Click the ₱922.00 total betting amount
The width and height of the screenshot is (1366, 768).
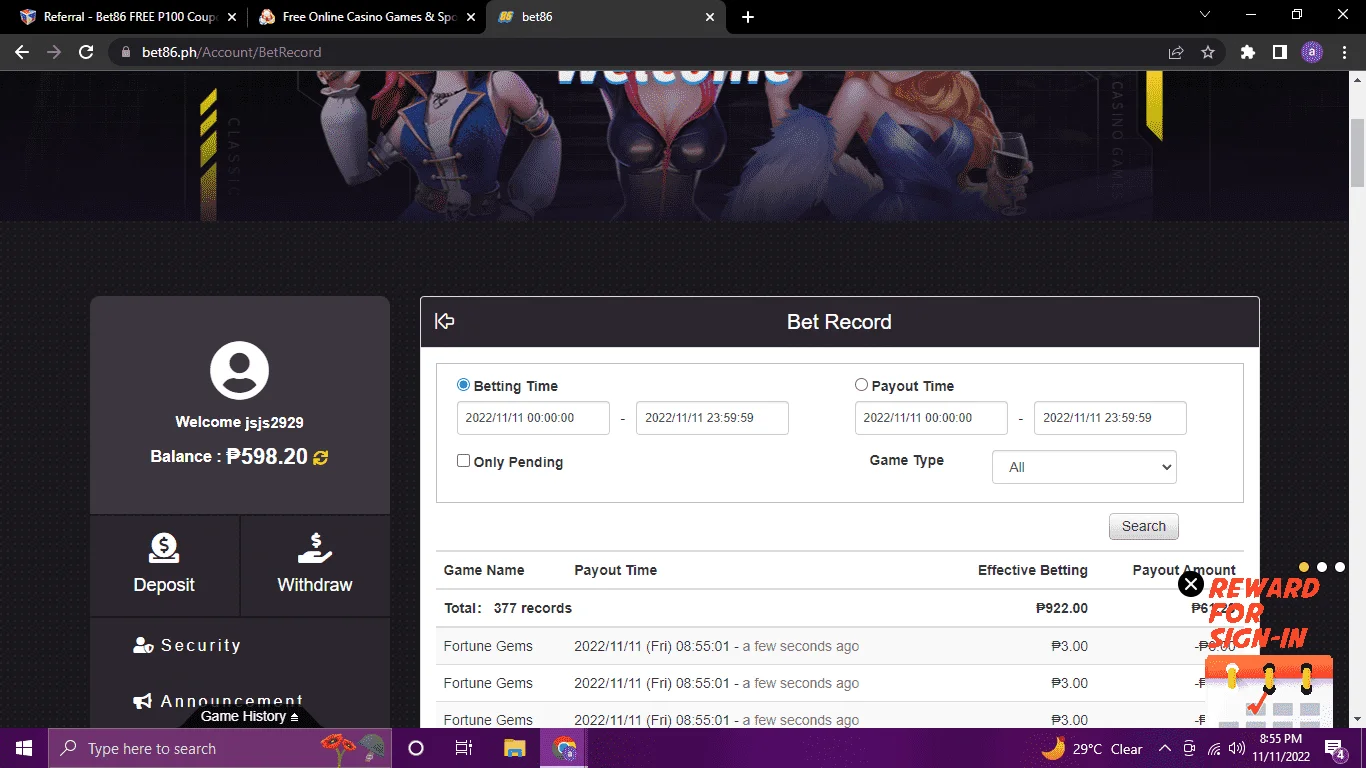coord(1062,608)
